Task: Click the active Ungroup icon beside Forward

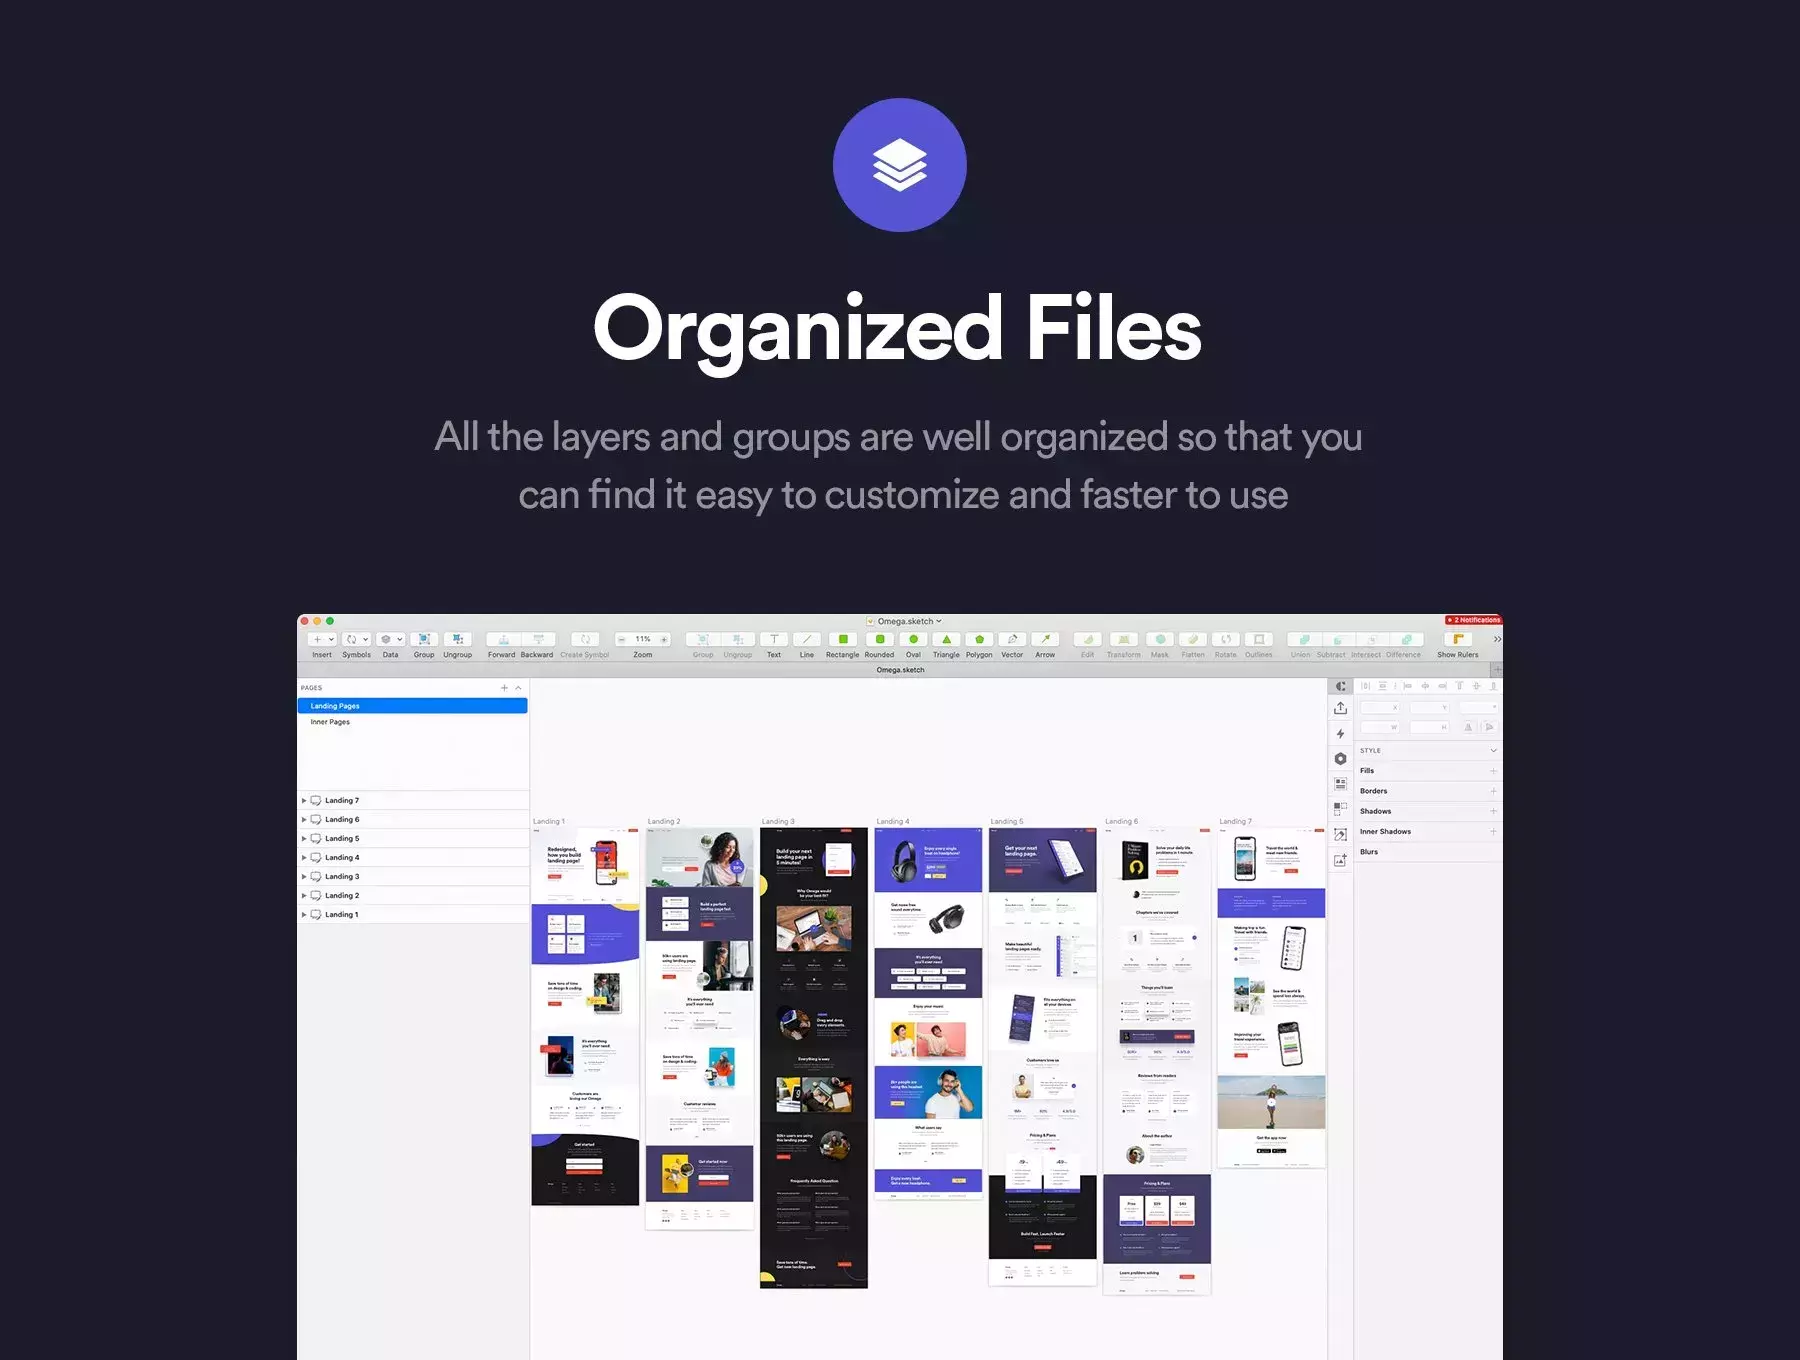Action: (x=458, y=639)
